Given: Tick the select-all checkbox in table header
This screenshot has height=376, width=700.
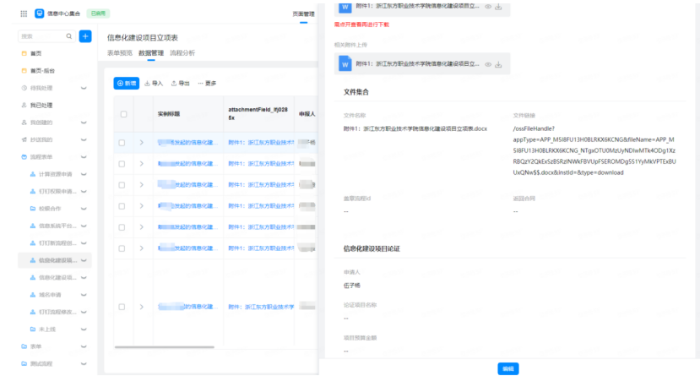Looking at the screenshot, I should tap(124, 114).
